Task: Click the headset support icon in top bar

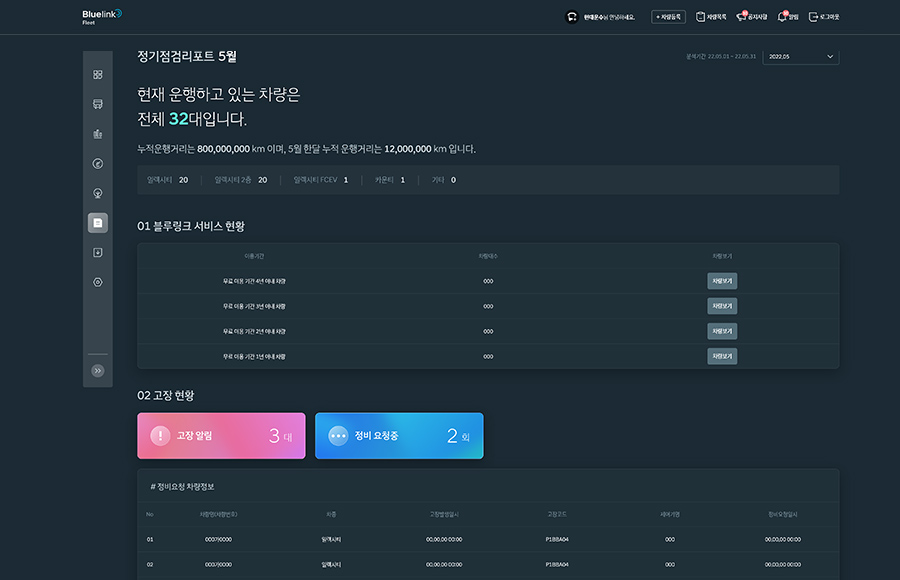Action: coord(571,16)
